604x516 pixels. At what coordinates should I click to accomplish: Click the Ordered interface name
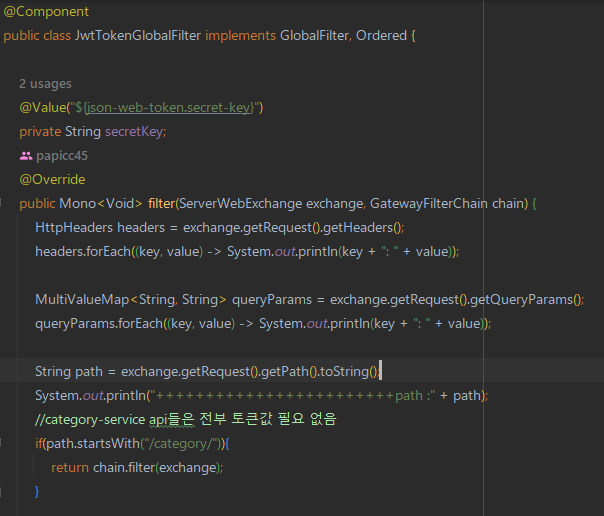click(x=381, y=35)
